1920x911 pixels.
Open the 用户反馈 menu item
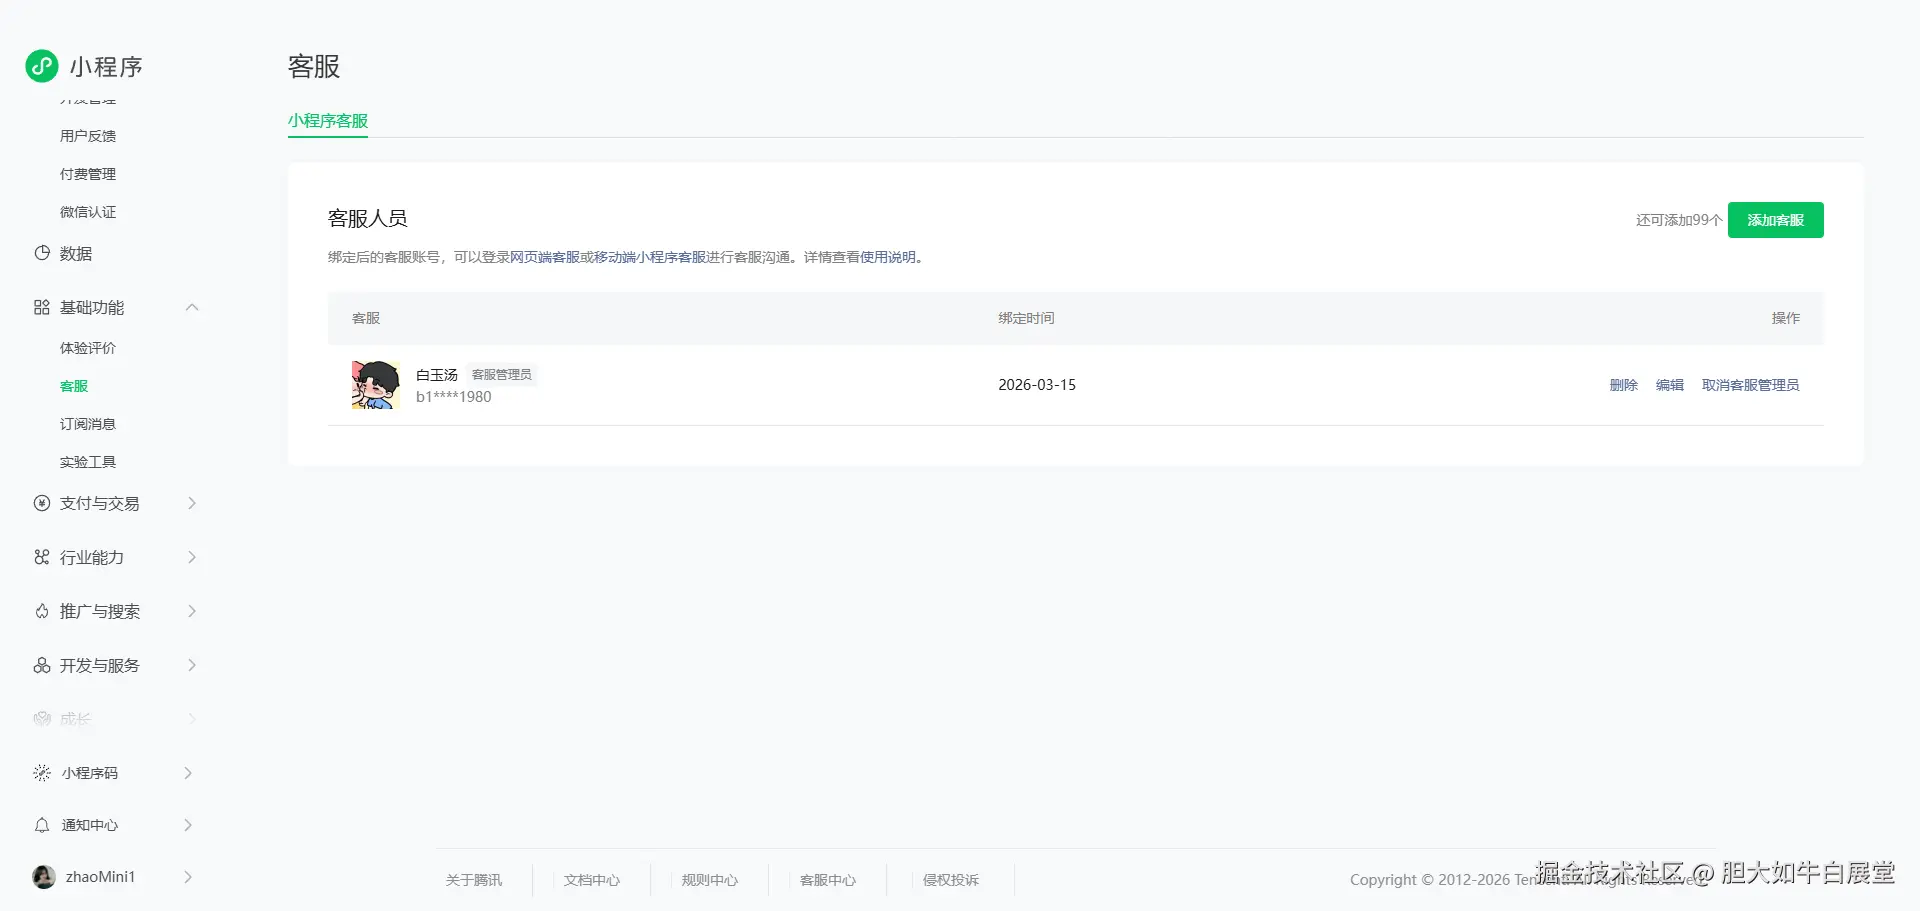coord(88,136)
